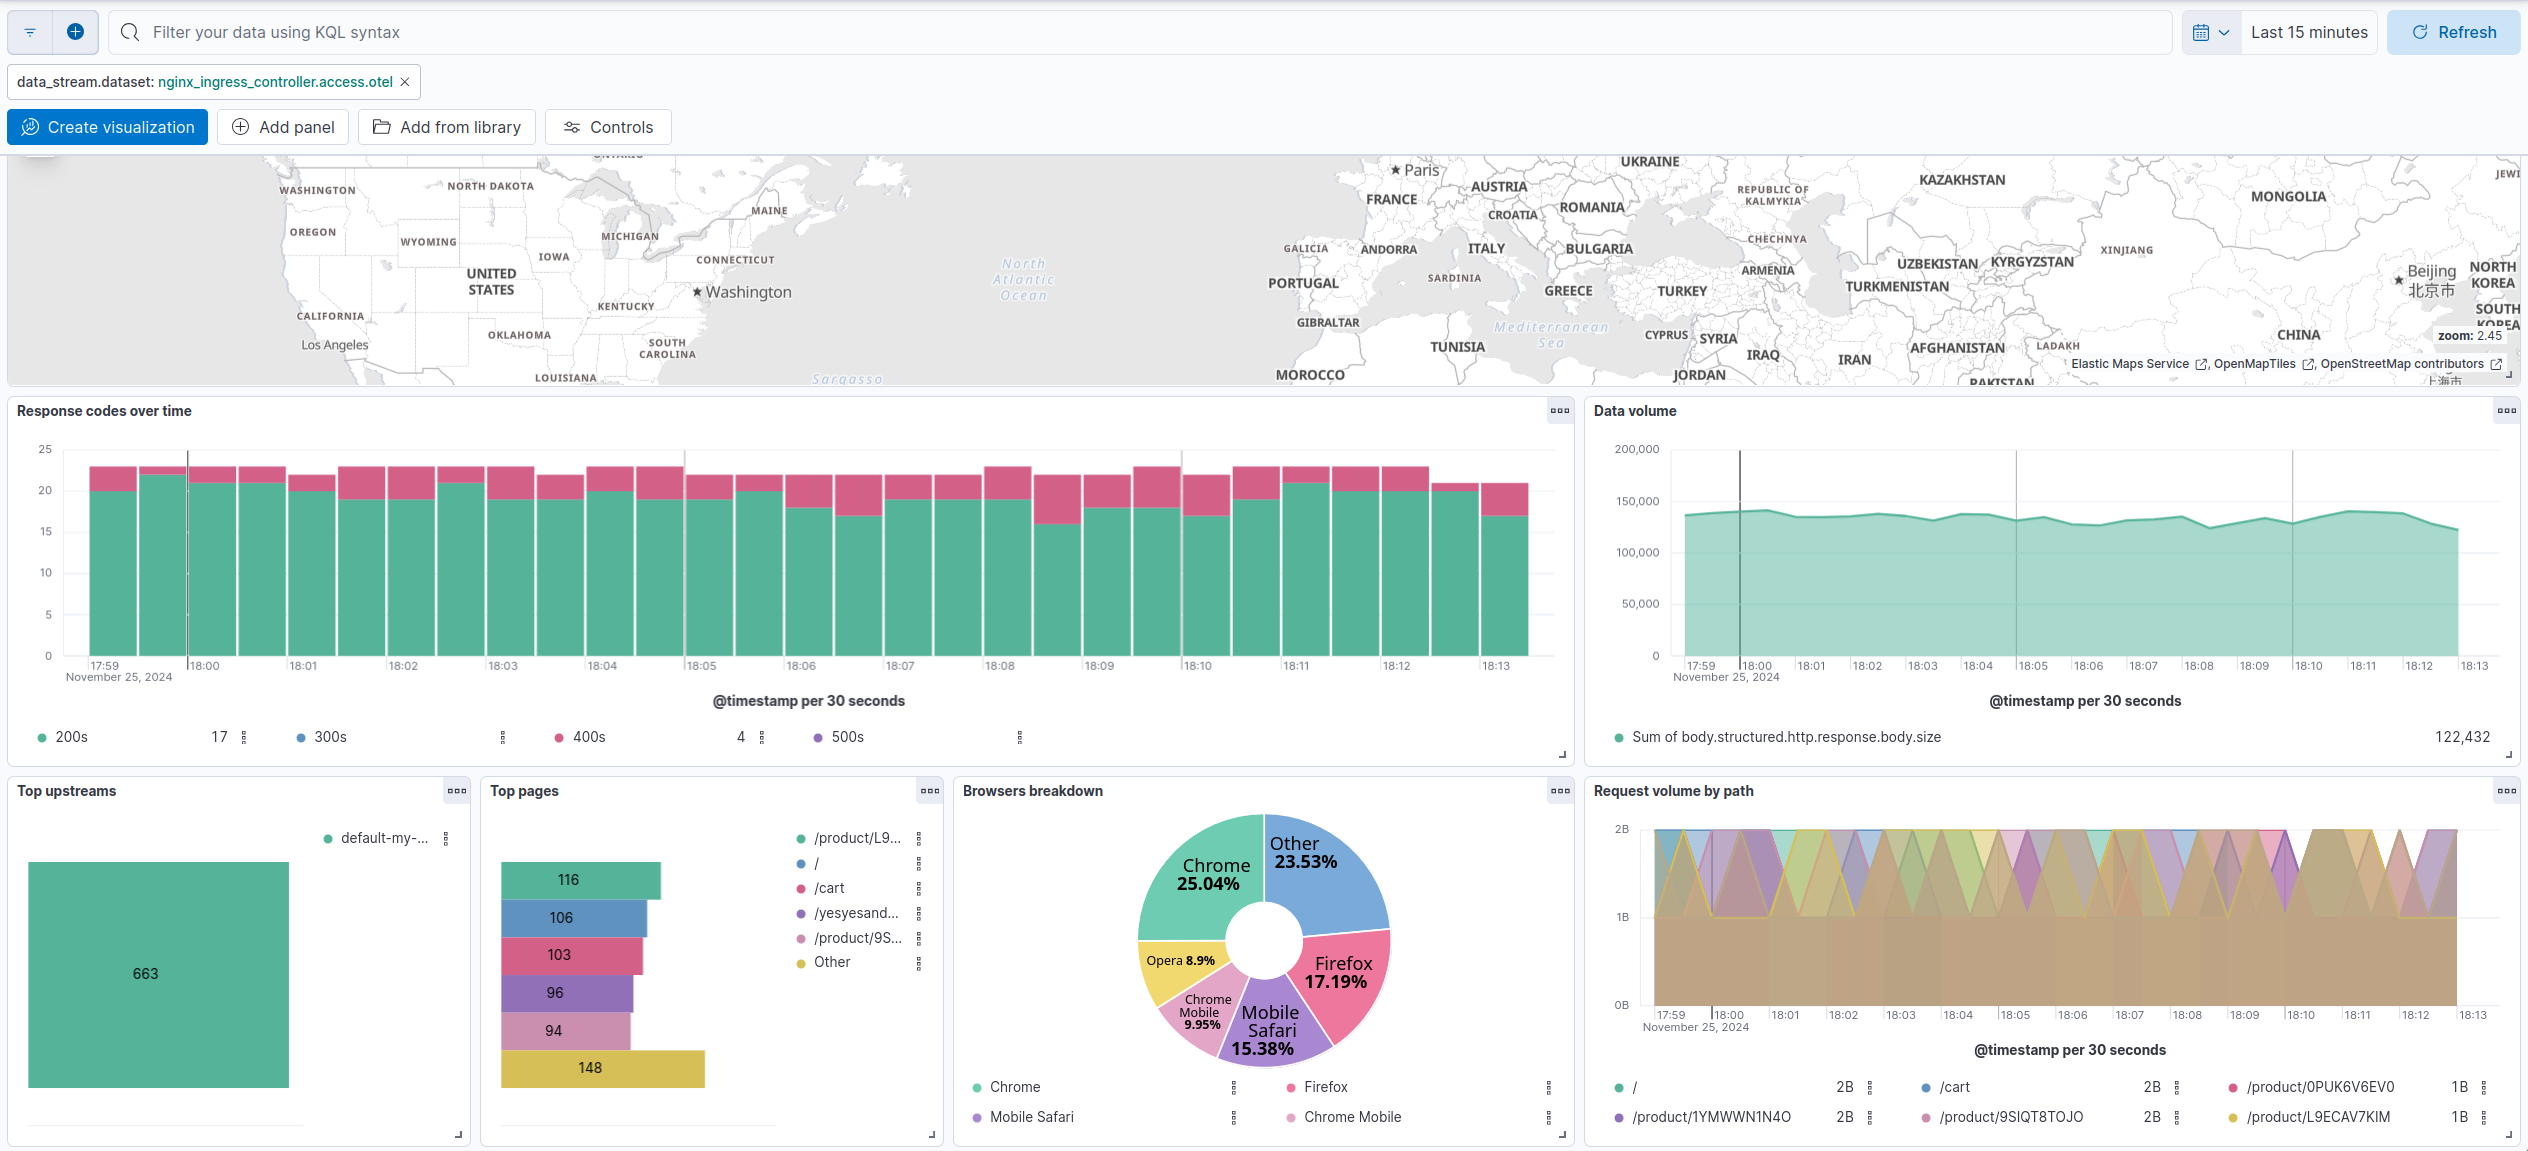Click Add panel
This screenshot has width=2528, height=1151.
(x=283, y=127)
